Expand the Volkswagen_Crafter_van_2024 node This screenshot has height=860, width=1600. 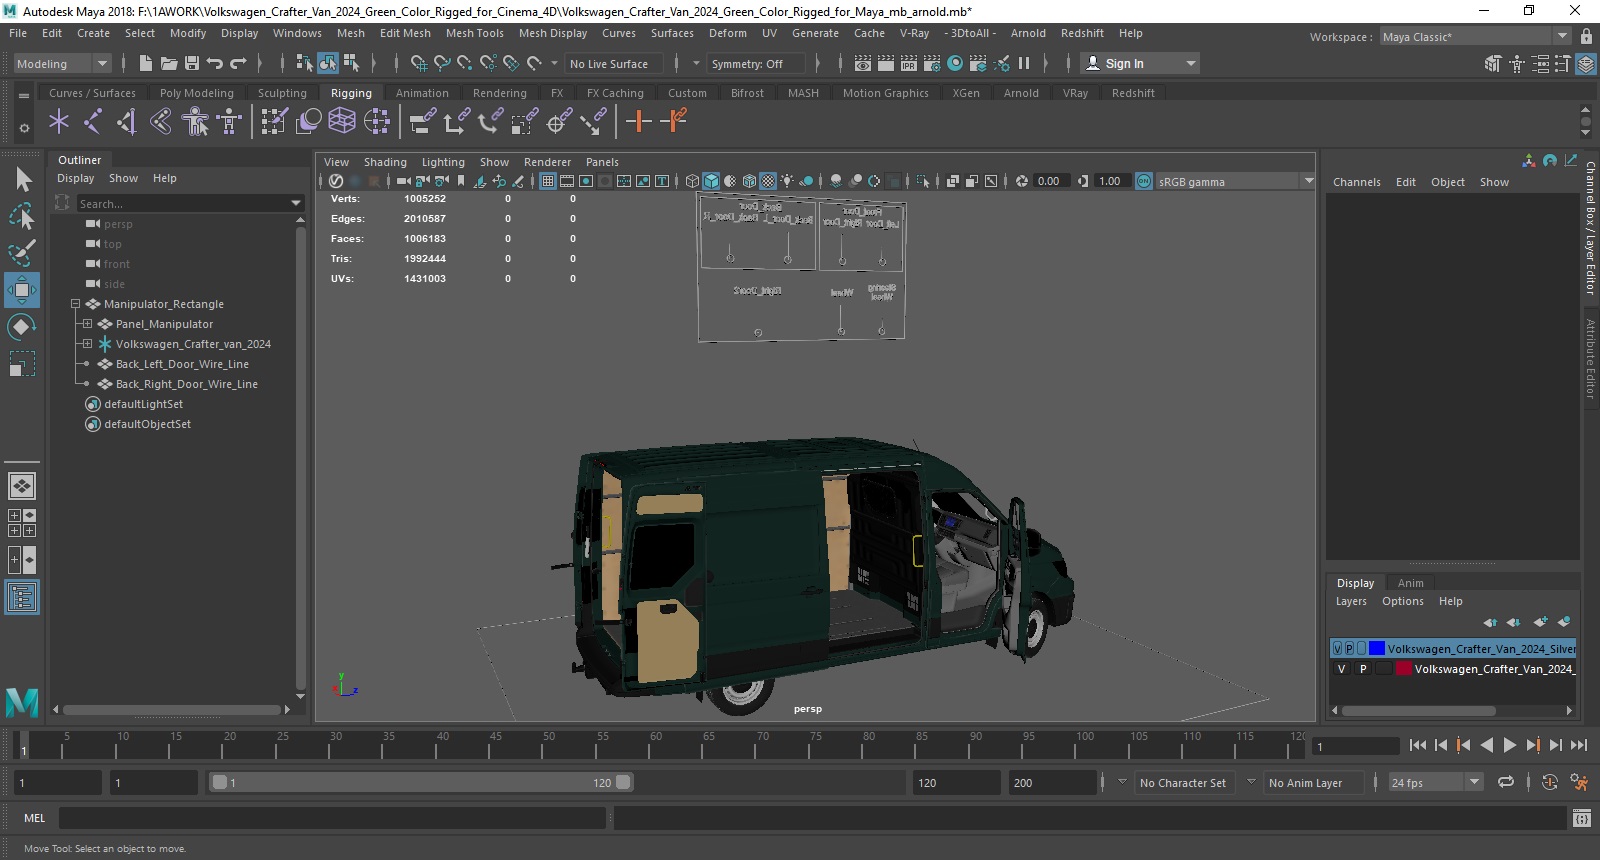point(87,344)
